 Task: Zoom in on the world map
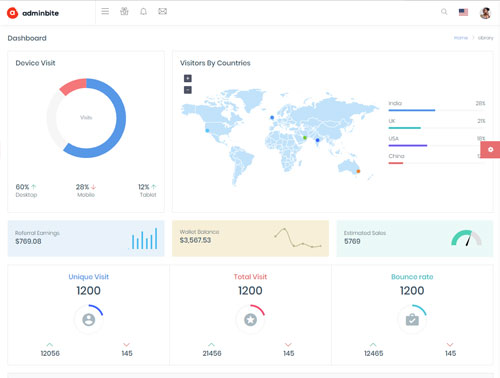pos(188,78)
